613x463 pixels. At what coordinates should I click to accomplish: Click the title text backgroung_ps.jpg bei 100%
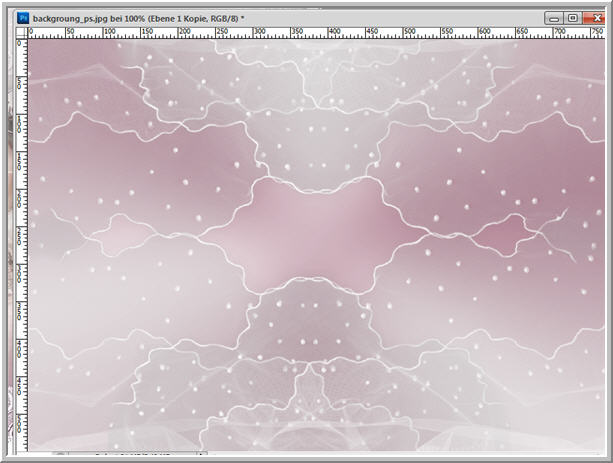89,18
